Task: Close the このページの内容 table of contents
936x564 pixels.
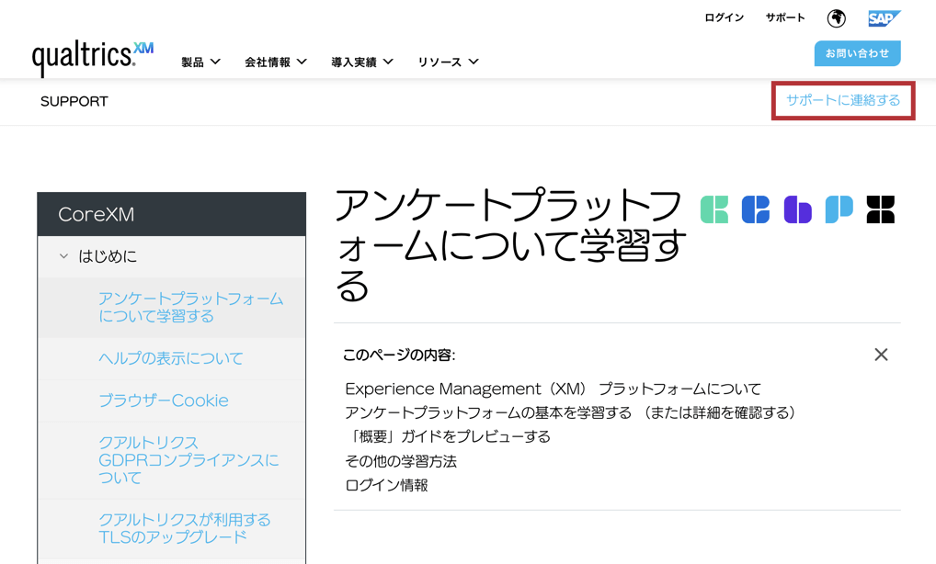Action: pyautogui.click(x=880, y=355)
